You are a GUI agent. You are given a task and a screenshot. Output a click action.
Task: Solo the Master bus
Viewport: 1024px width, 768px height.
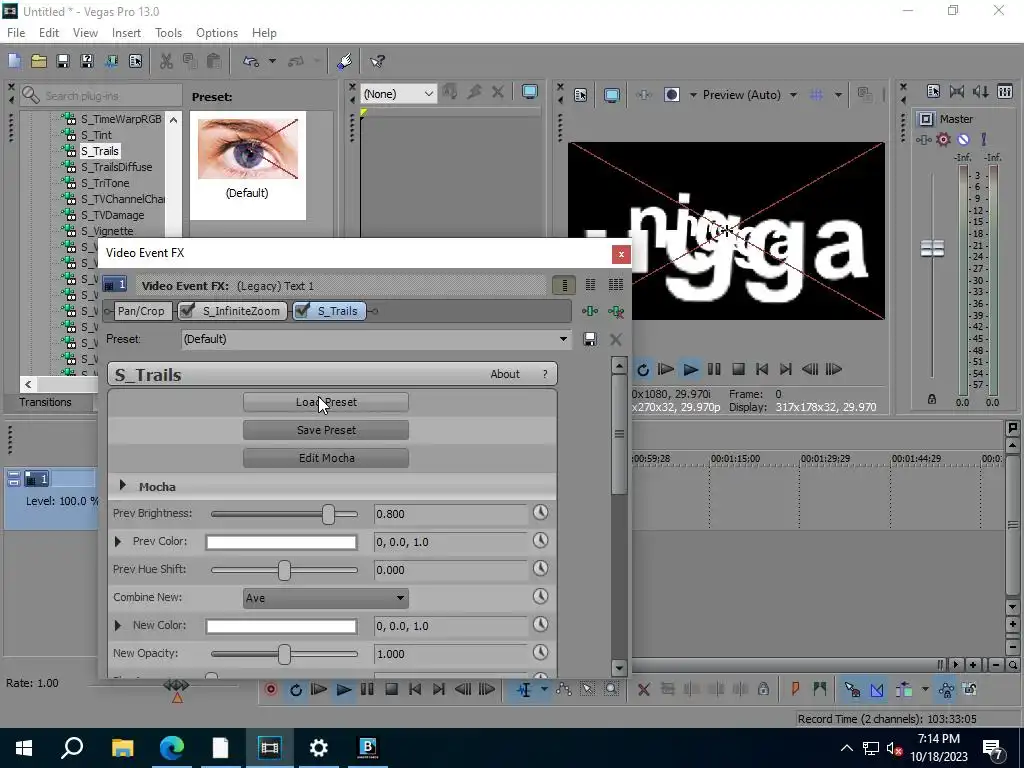[x=984, y=140]
